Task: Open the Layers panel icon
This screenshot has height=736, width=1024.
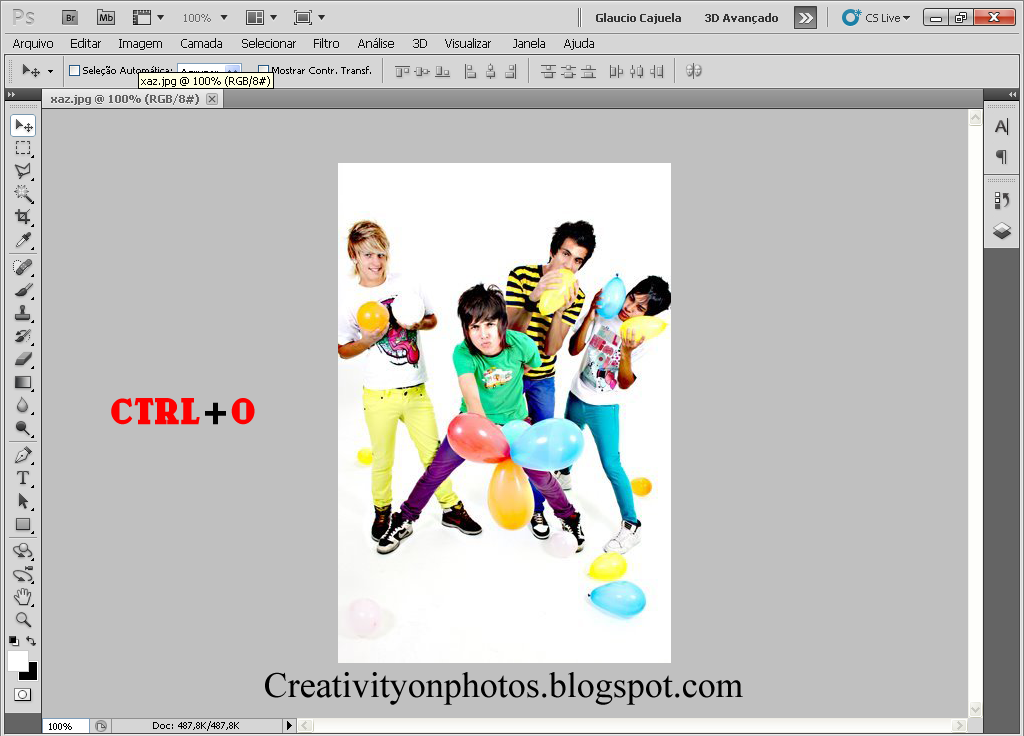Action: 1001,231
